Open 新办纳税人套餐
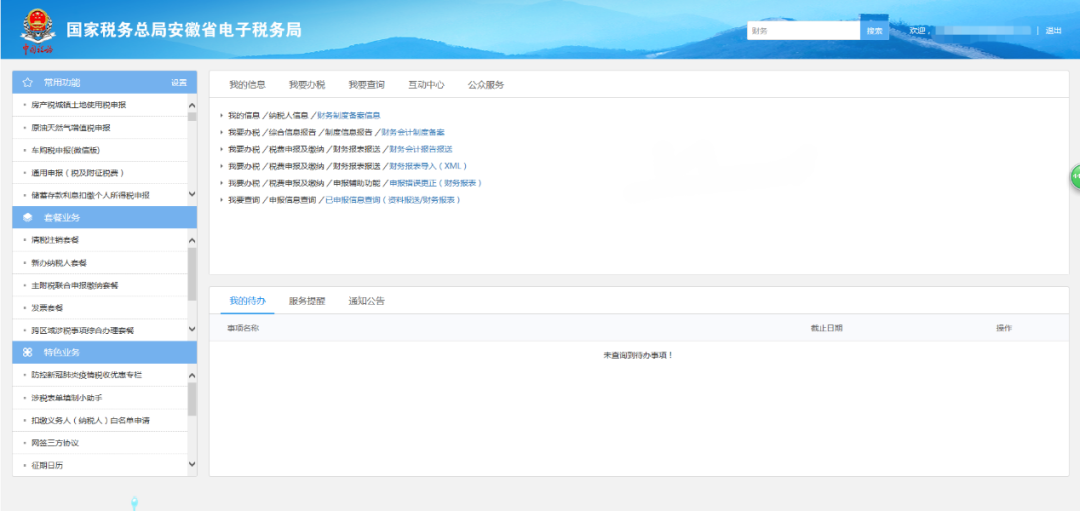Image resolution: width=1080 pixels, height=511 pixels. tap(59, 263)
